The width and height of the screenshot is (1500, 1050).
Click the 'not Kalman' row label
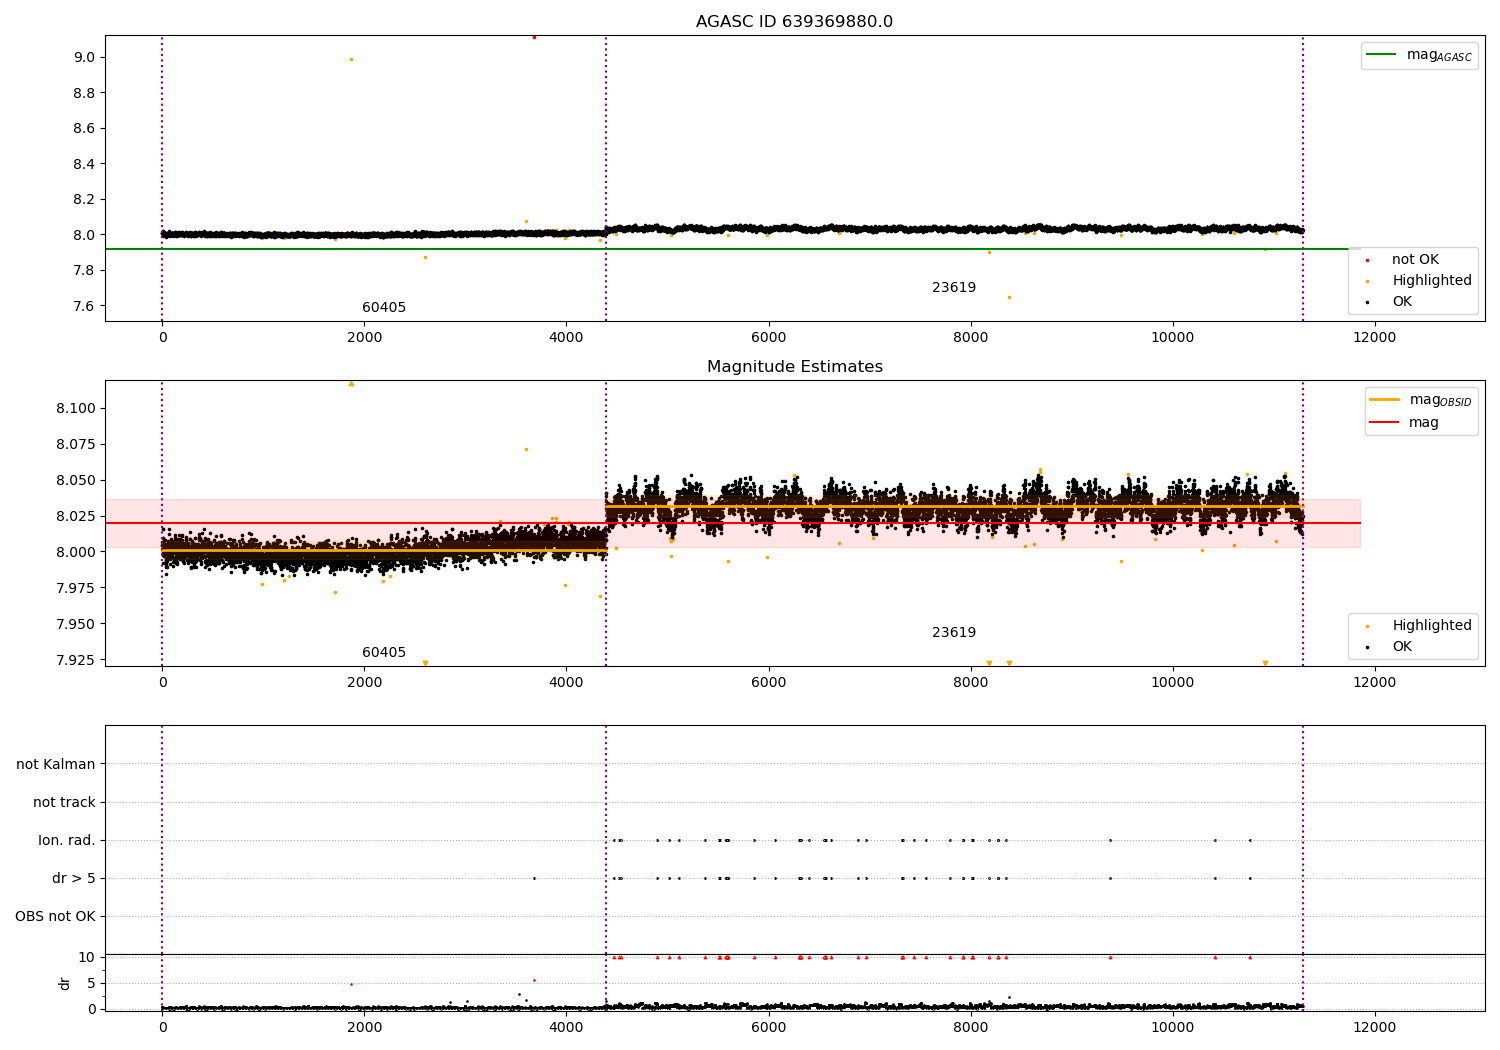click(x=56, y=765)
